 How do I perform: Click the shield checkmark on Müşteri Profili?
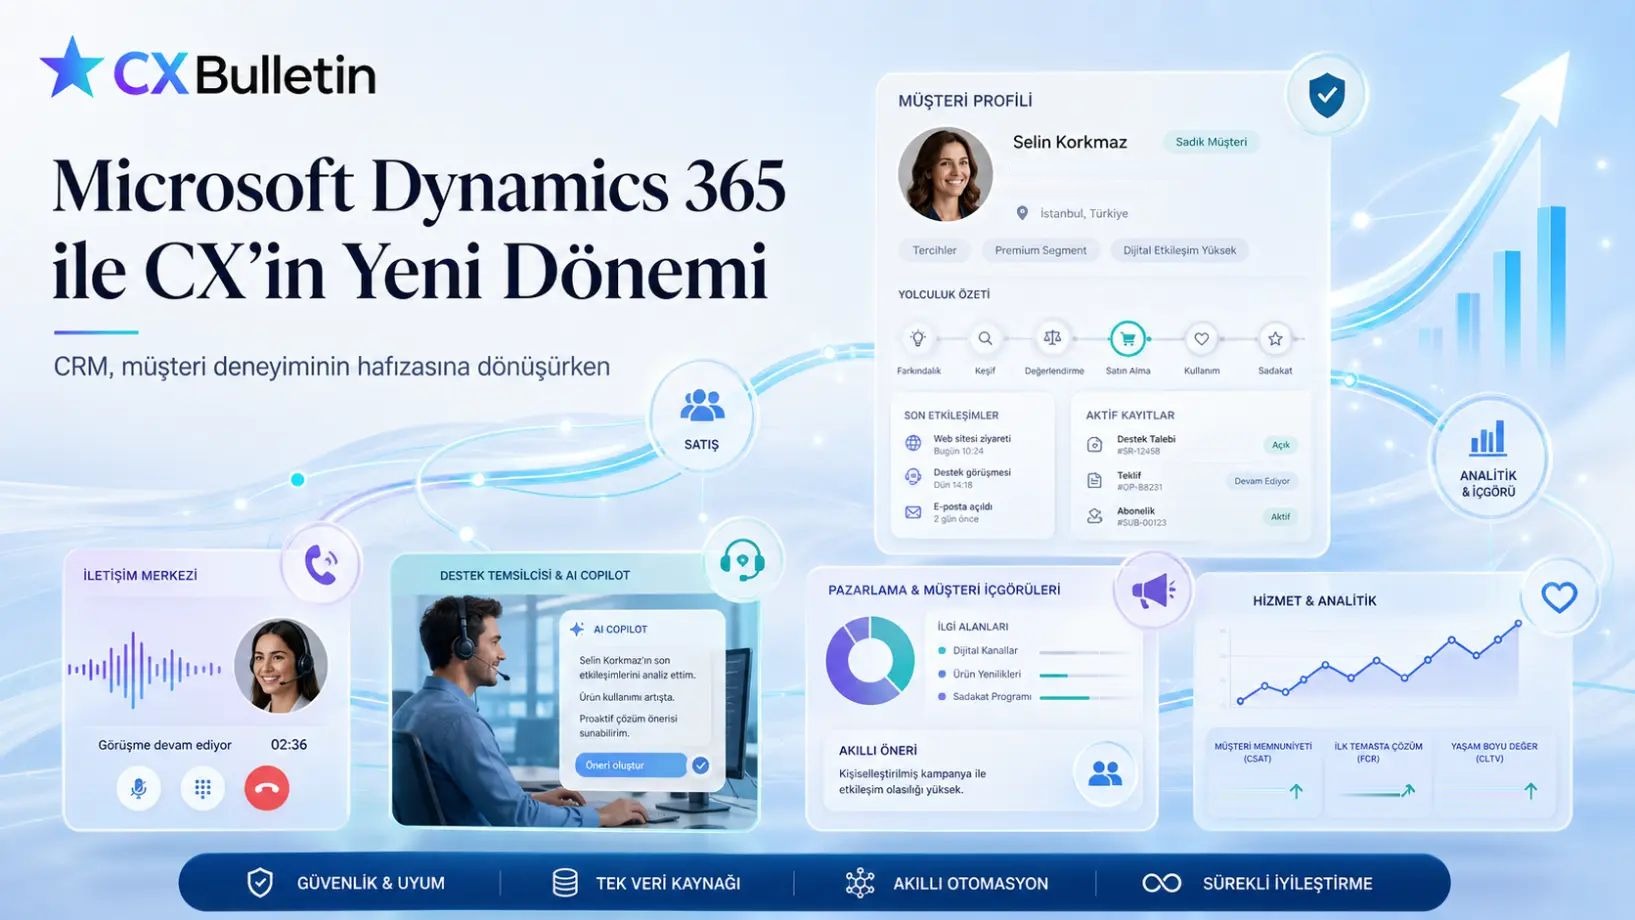[x=1327, y=95]
